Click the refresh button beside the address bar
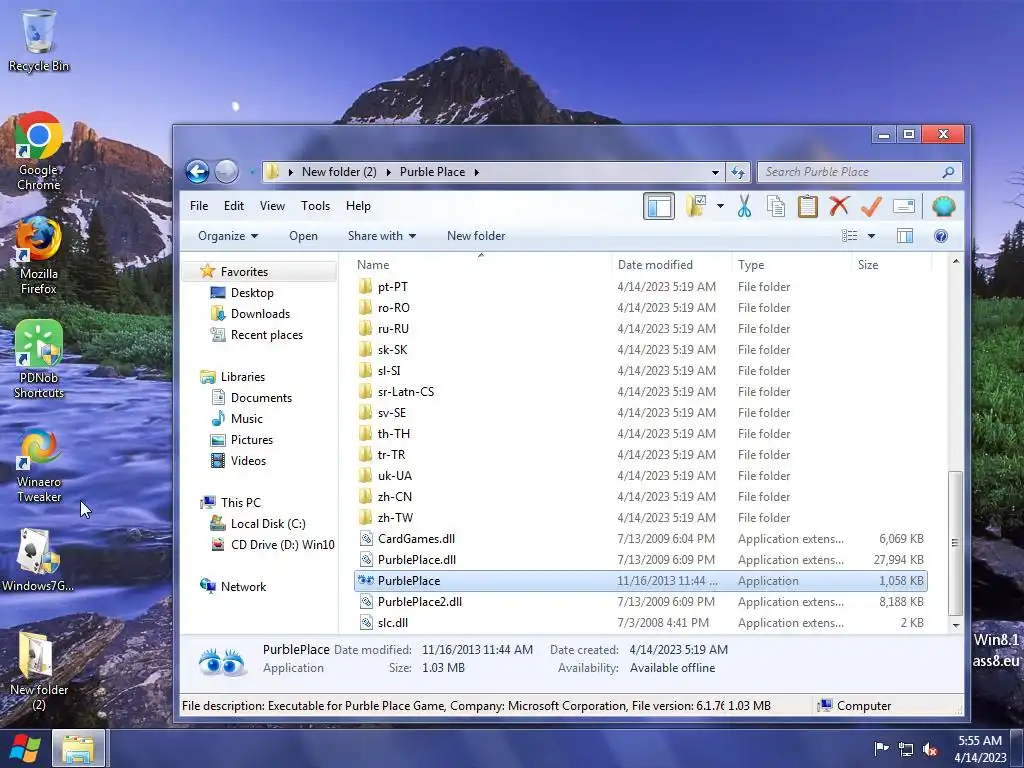 point(738,172)
